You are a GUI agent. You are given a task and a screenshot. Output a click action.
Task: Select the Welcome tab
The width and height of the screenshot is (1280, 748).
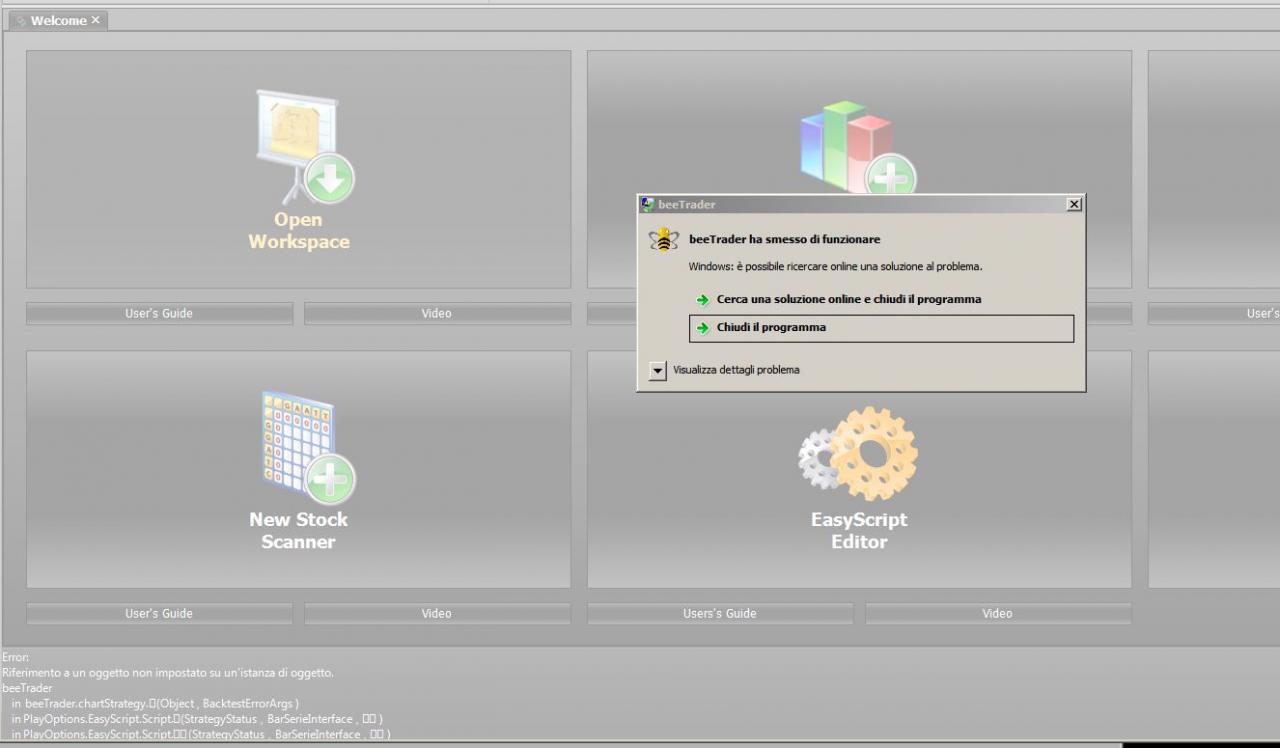pyautogui.click(x=58, y=20)
